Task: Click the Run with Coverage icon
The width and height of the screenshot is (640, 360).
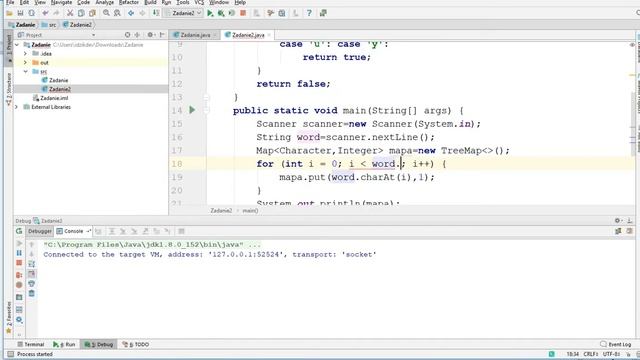Action: (x=232, y=13)
